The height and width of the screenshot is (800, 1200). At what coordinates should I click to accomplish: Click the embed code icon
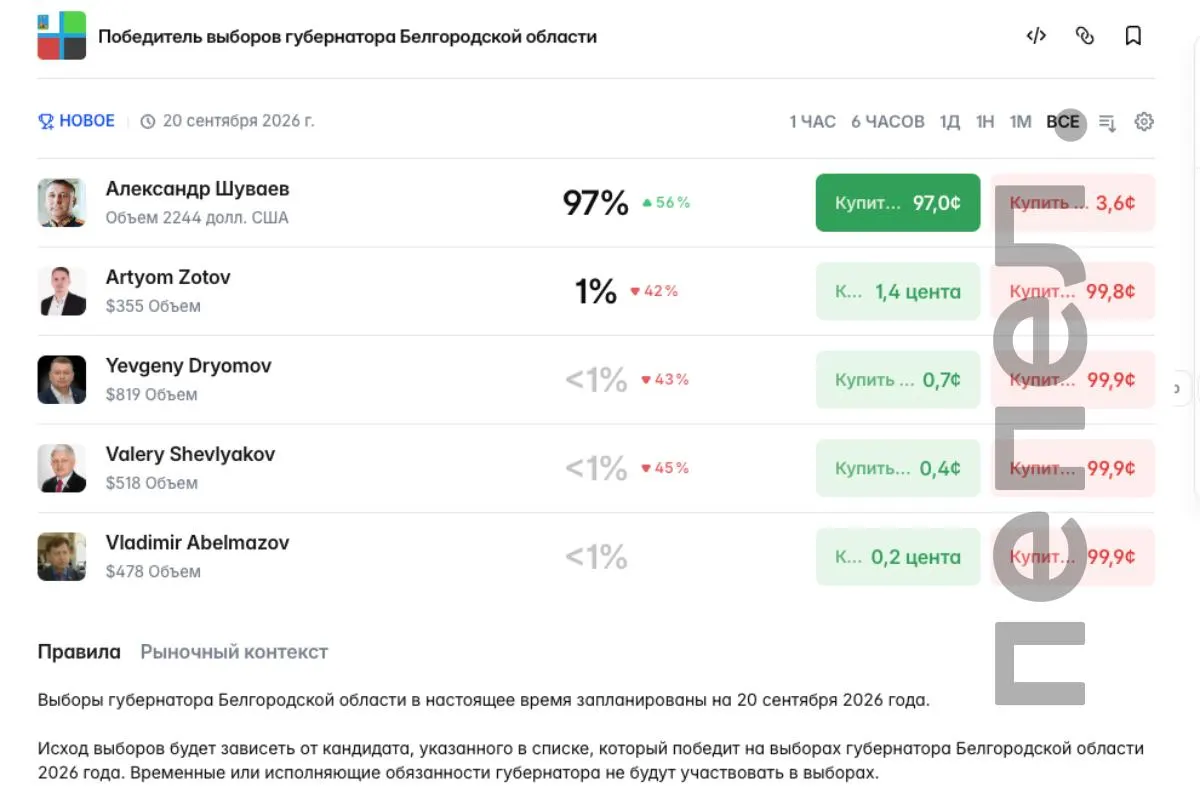1036,36
